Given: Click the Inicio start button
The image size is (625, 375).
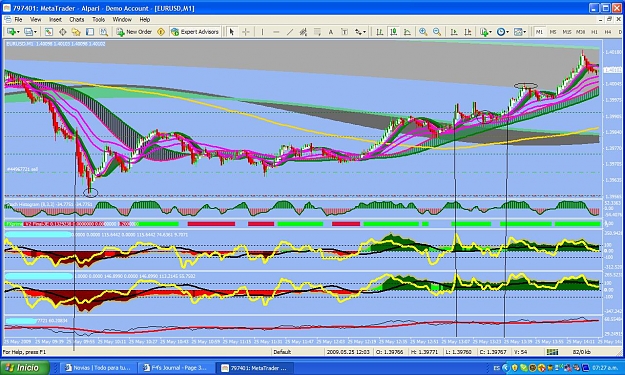Looking at the screenshot, I should [24, 367].
